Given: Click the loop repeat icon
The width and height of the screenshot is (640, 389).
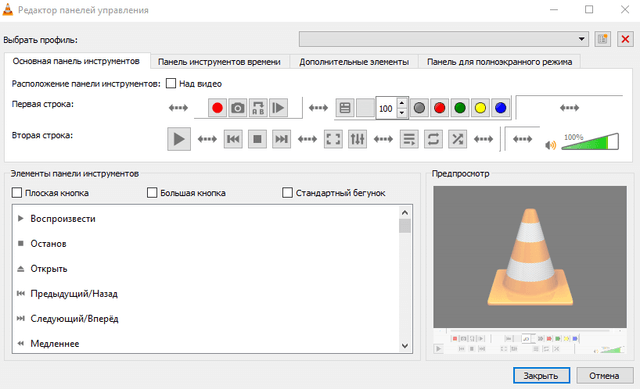Looking at the screenshot, I should tap(433, 139).
